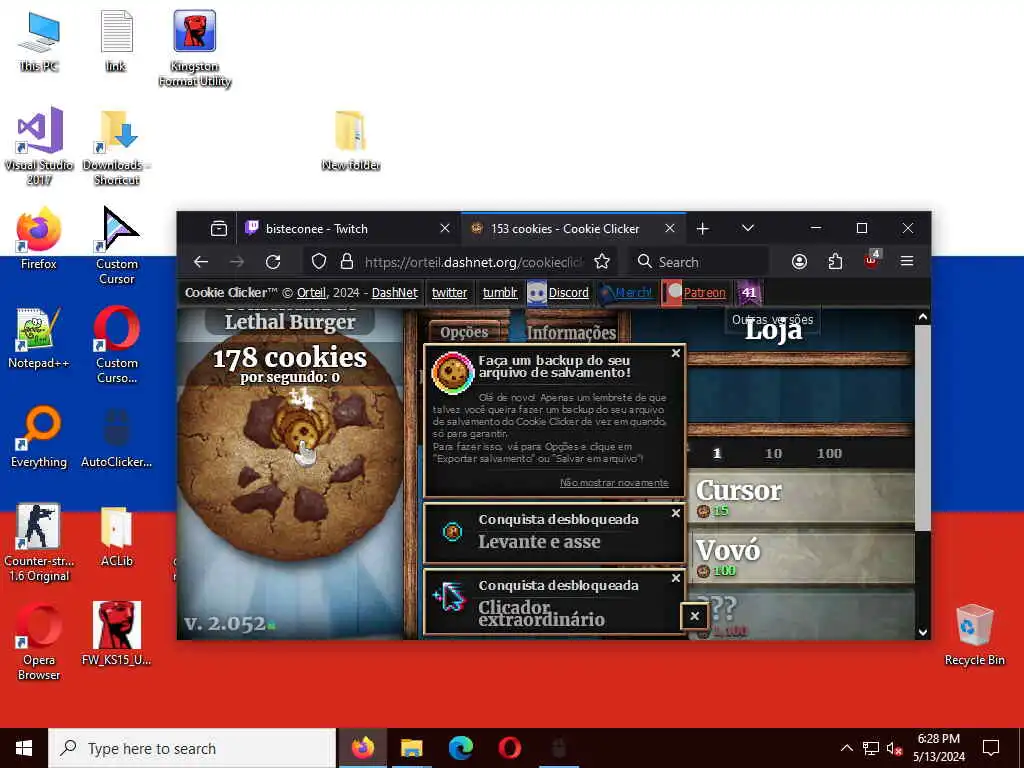1024x768 pixels.
Task: Select Everything search desktop icon
Action: [39, 437]
